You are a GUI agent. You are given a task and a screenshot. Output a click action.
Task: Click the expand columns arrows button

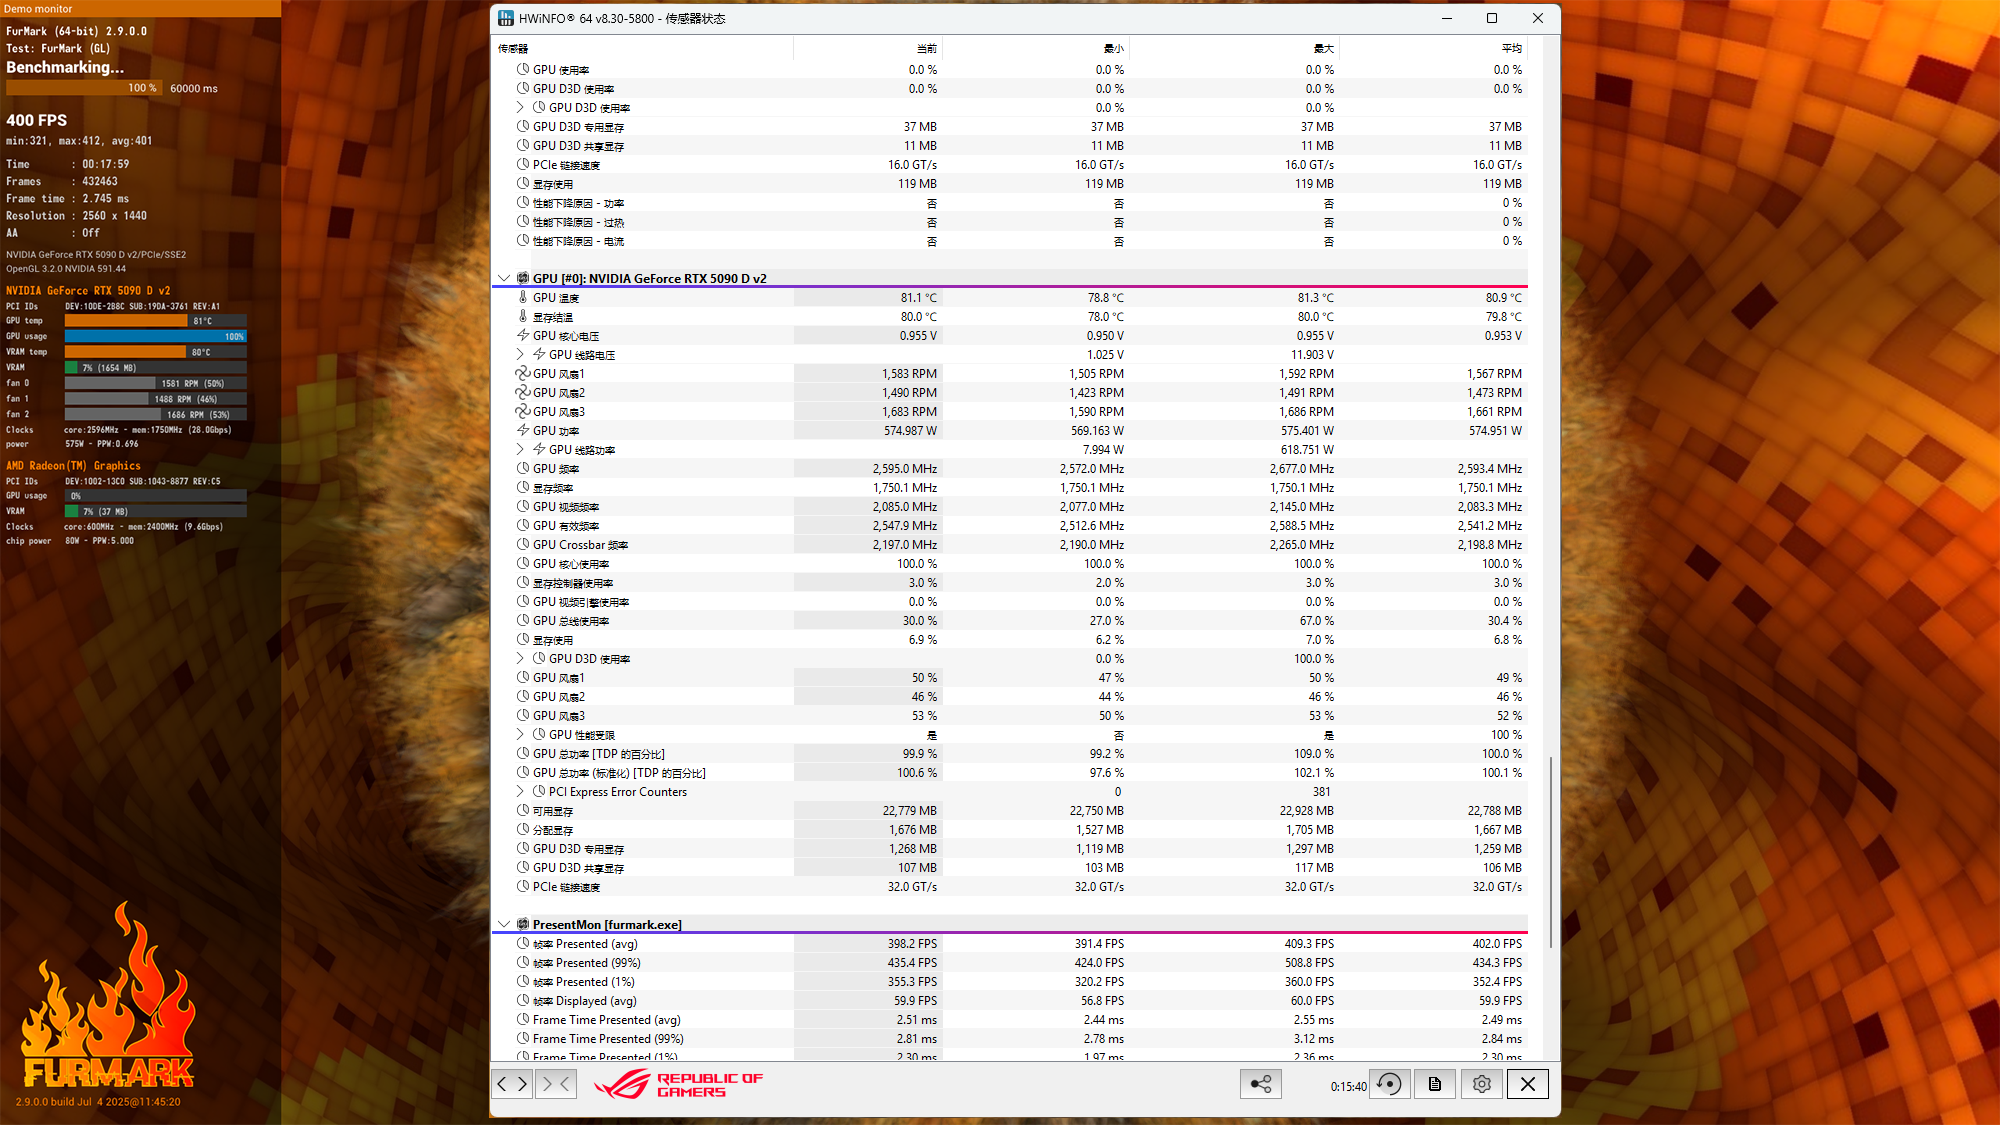[x=512, y=1084]
